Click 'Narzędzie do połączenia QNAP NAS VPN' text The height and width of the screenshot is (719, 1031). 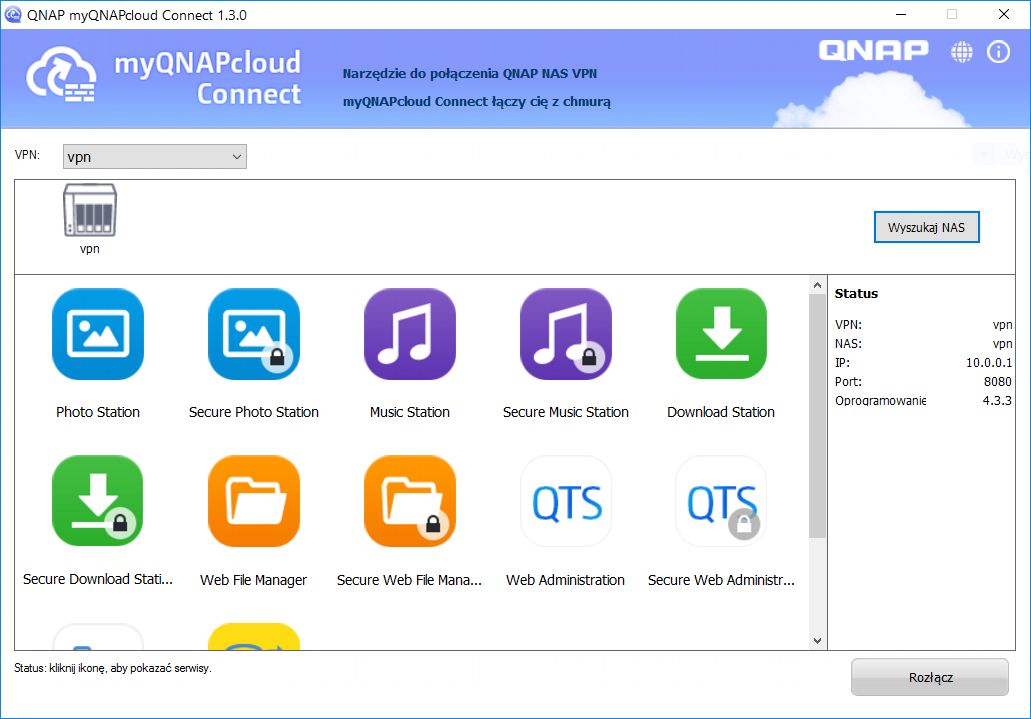tap(469, 74)
